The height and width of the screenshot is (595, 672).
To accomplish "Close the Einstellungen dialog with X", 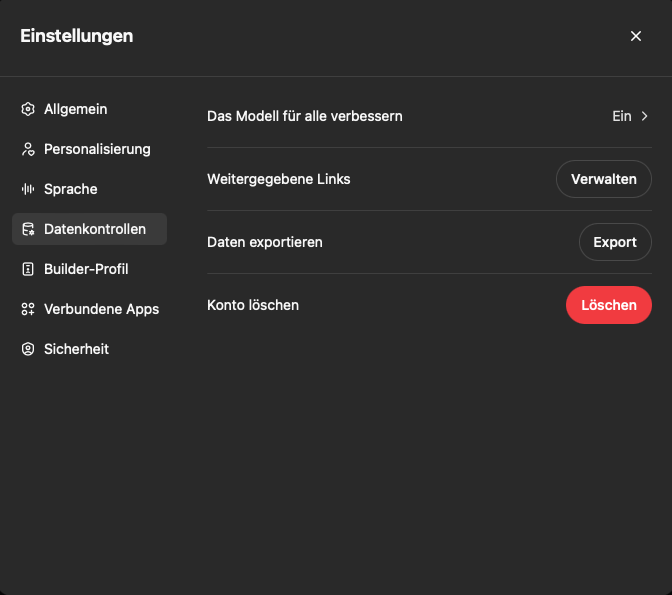I will coord(636,36).
